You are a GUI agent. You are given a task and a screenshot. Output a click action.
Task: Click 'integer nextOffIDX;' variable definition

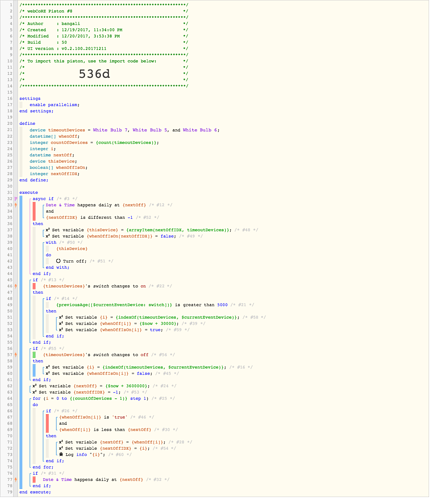pos(55,175)
